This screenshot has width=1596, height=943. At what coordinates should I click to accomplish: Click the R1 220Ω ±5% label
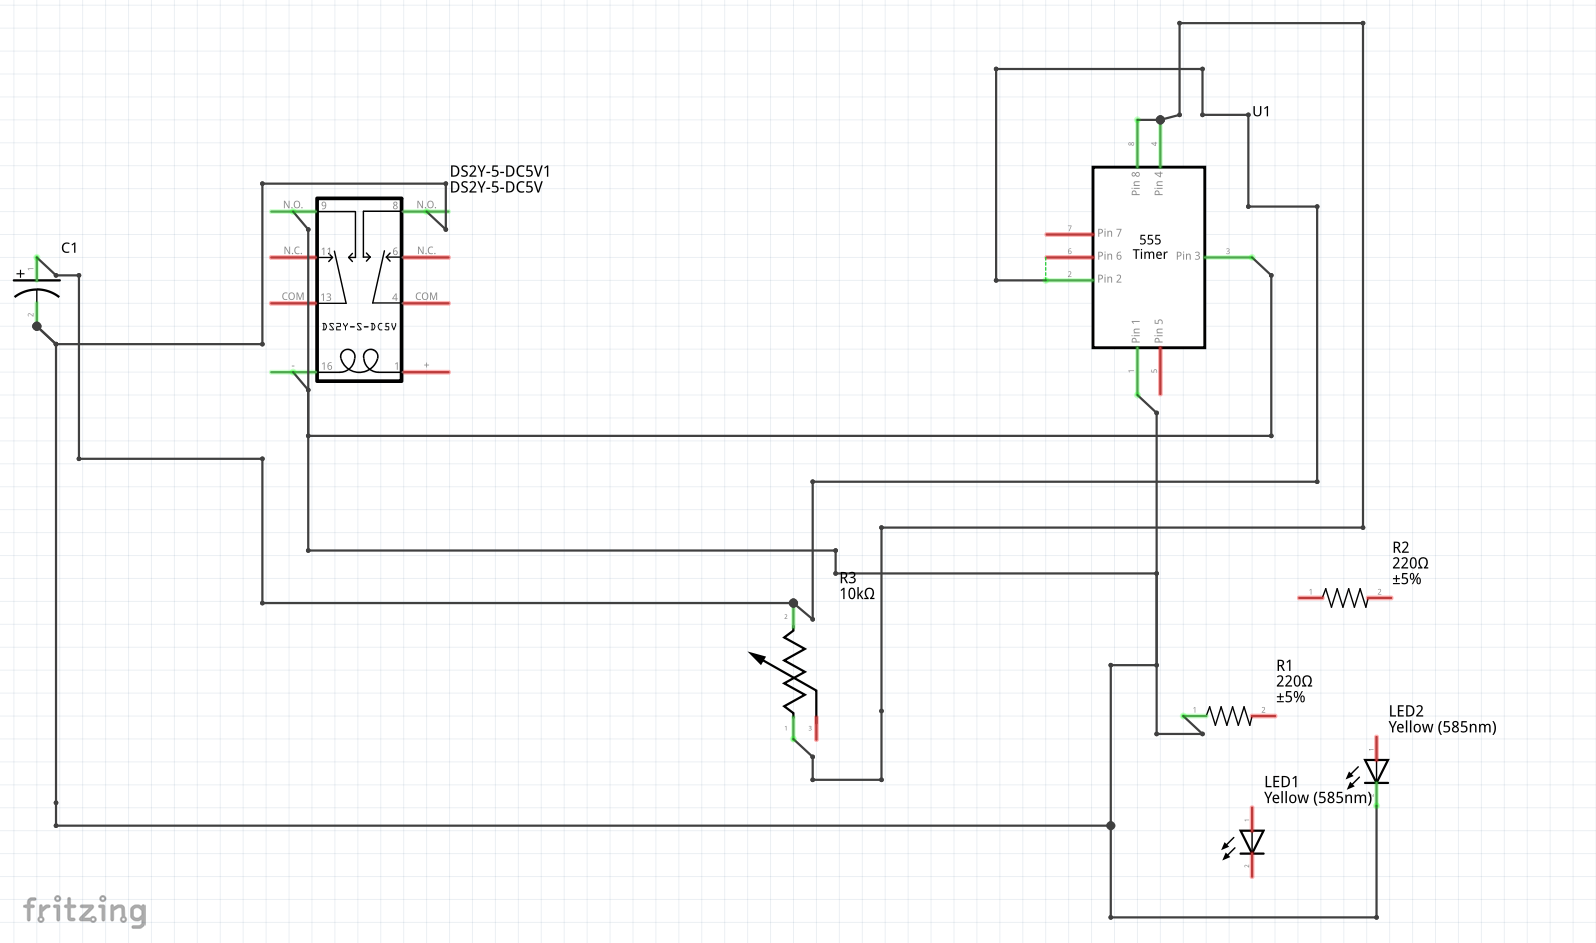coord(1294,681)
